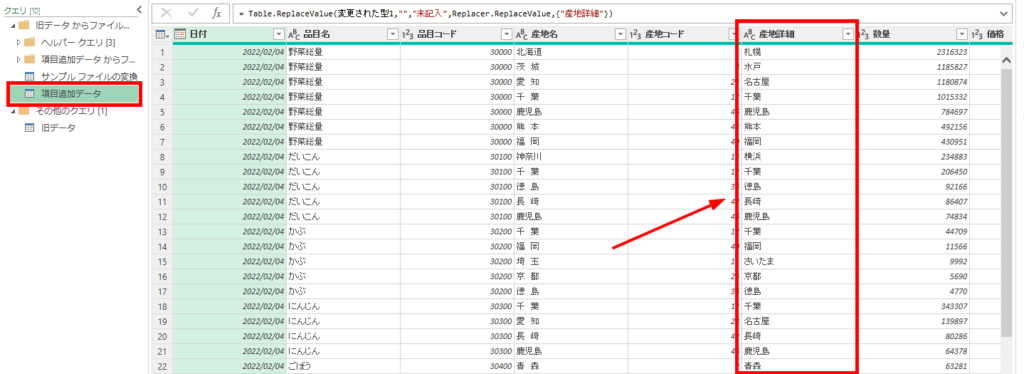Click the fx function icon
The width and height of the screenshot is (1024, 374).
tap(217, 13)
